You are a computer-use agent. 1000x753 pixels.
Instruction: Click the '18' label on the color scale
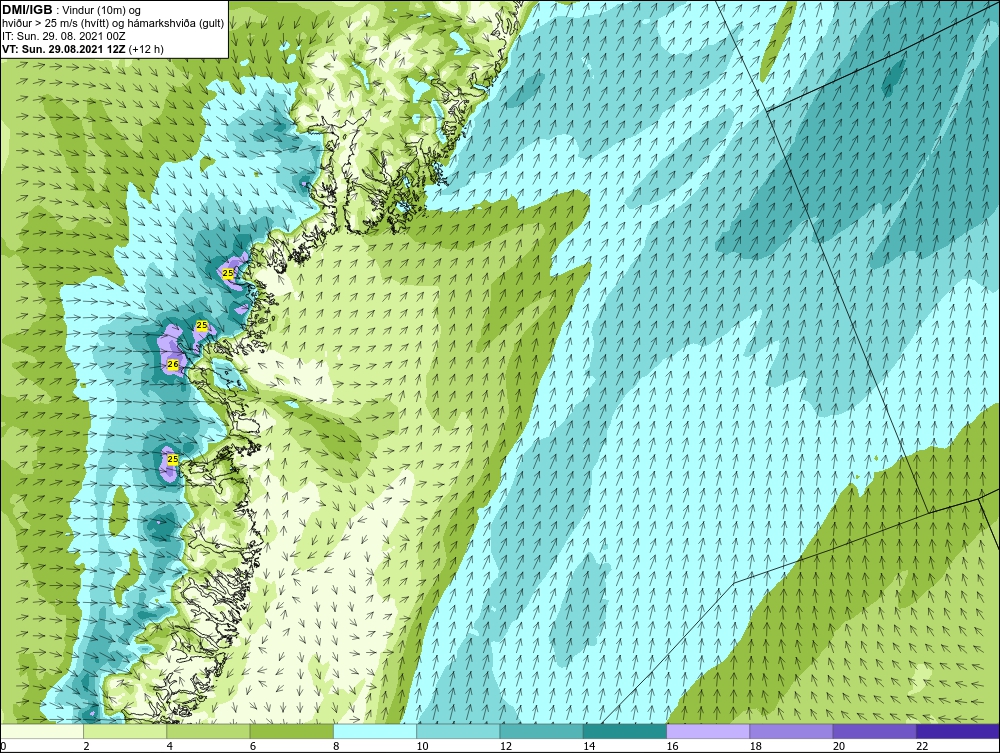(x=755, y=747)
